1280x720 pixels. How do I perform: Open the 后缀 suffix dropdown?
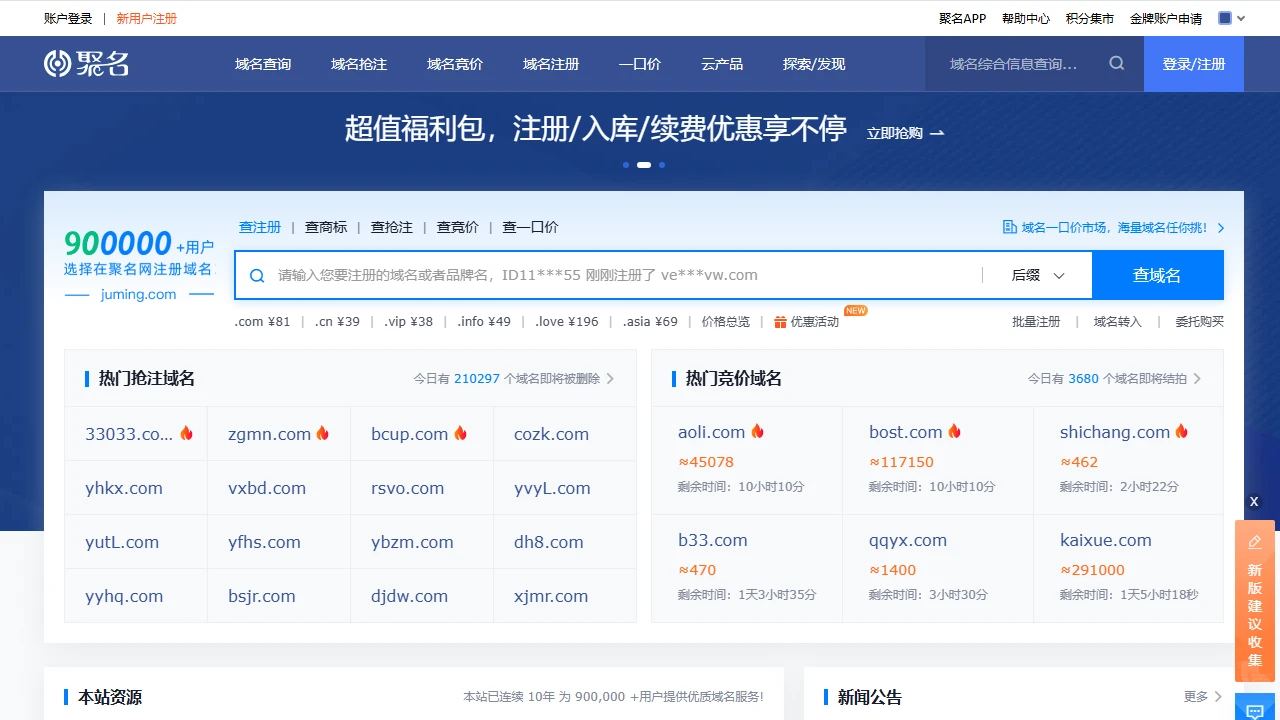pyautogui.click(x=1037, y=275)
